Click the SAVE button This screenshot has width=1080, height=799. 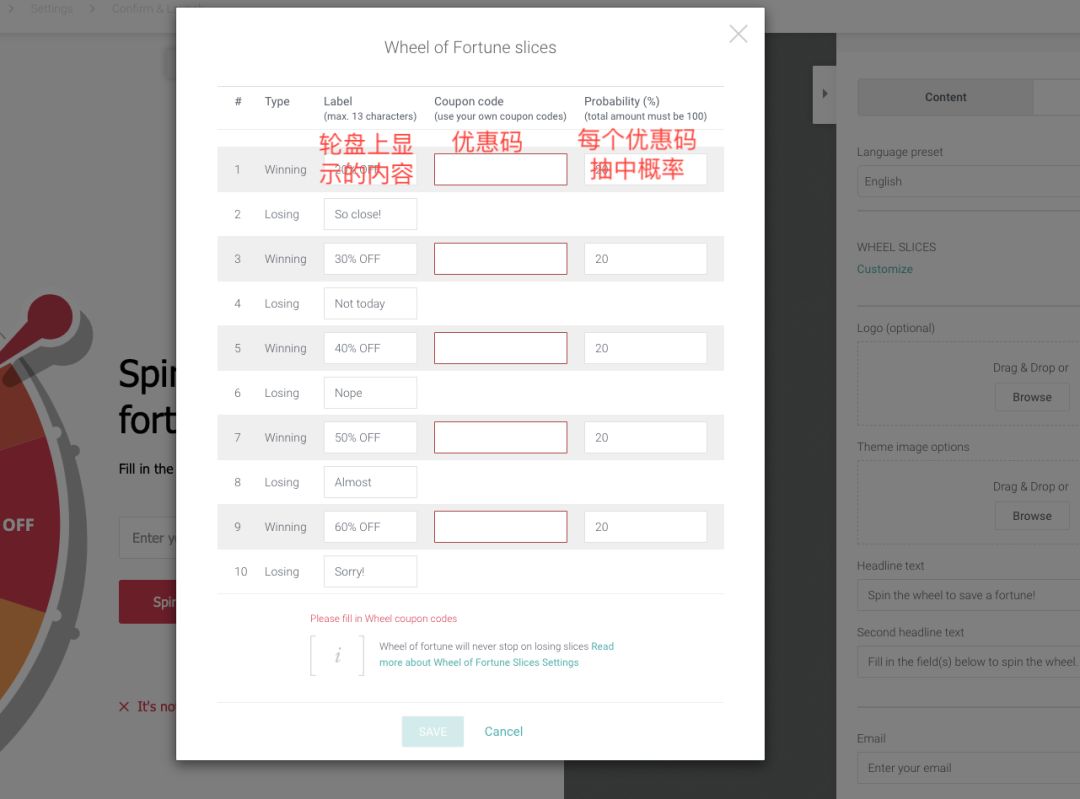433,731
